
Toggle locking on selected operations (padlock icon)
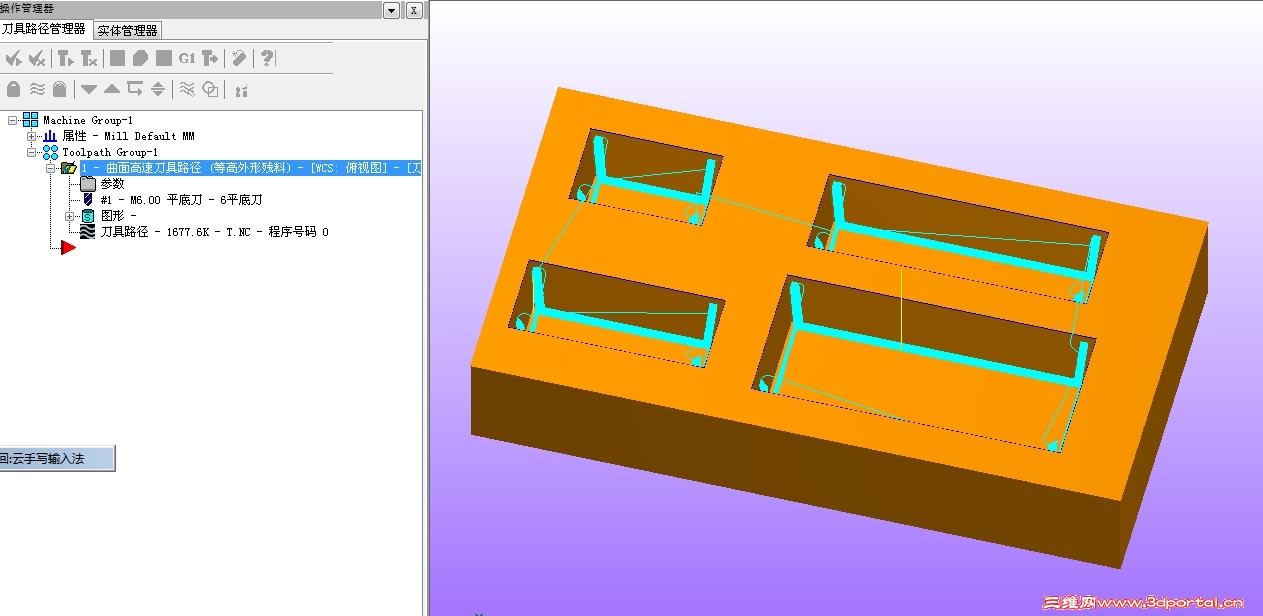(13, 89)
